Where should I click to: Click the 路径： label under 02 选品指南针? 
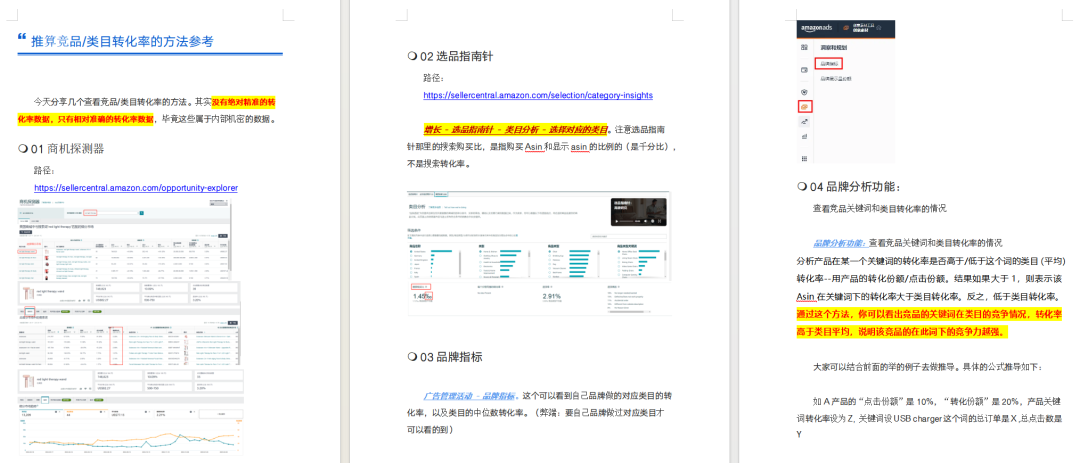tap(435, 78)
